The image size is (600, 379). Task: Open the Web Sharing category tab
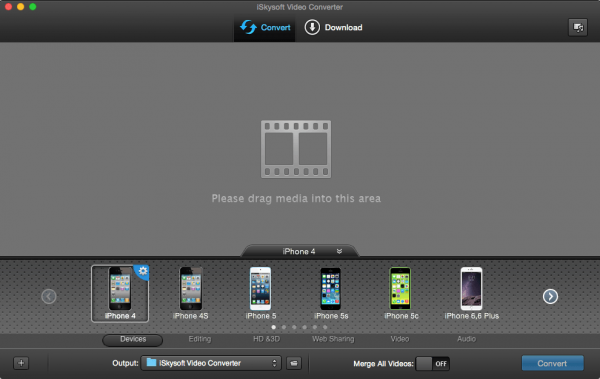pos(333,339)
